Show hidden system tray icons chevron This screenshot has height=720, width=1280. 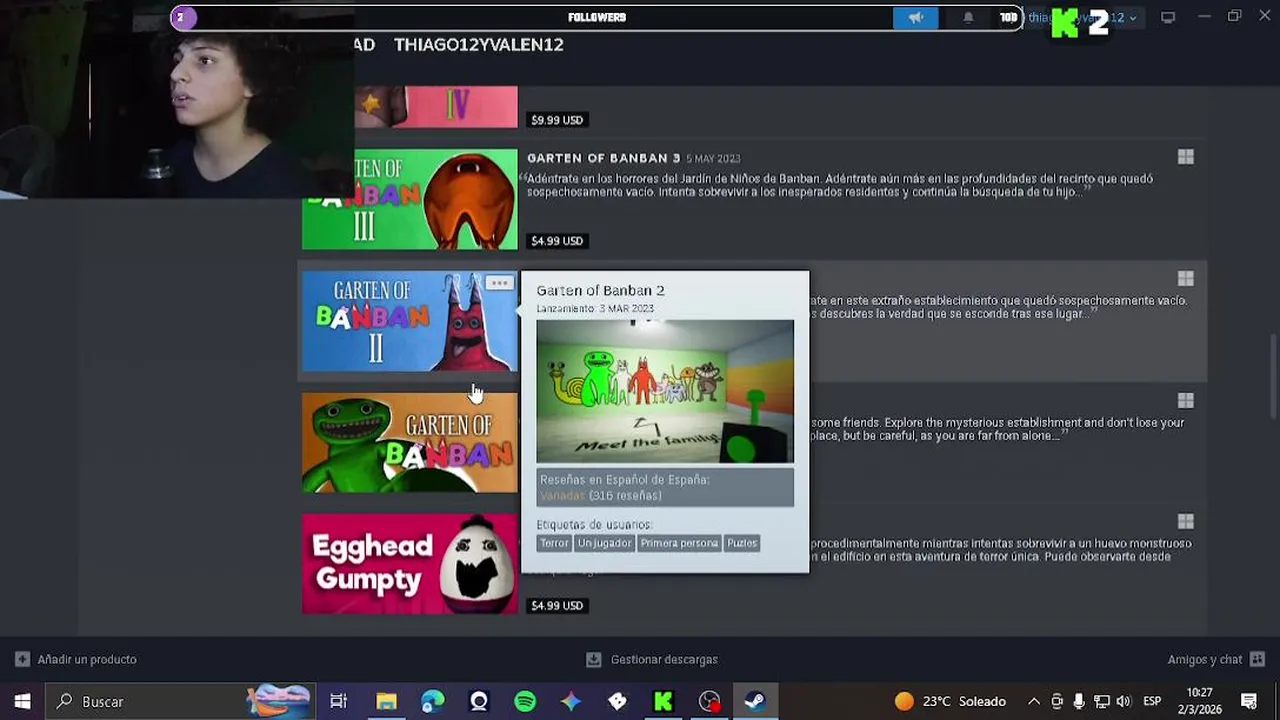[1033, 702]
